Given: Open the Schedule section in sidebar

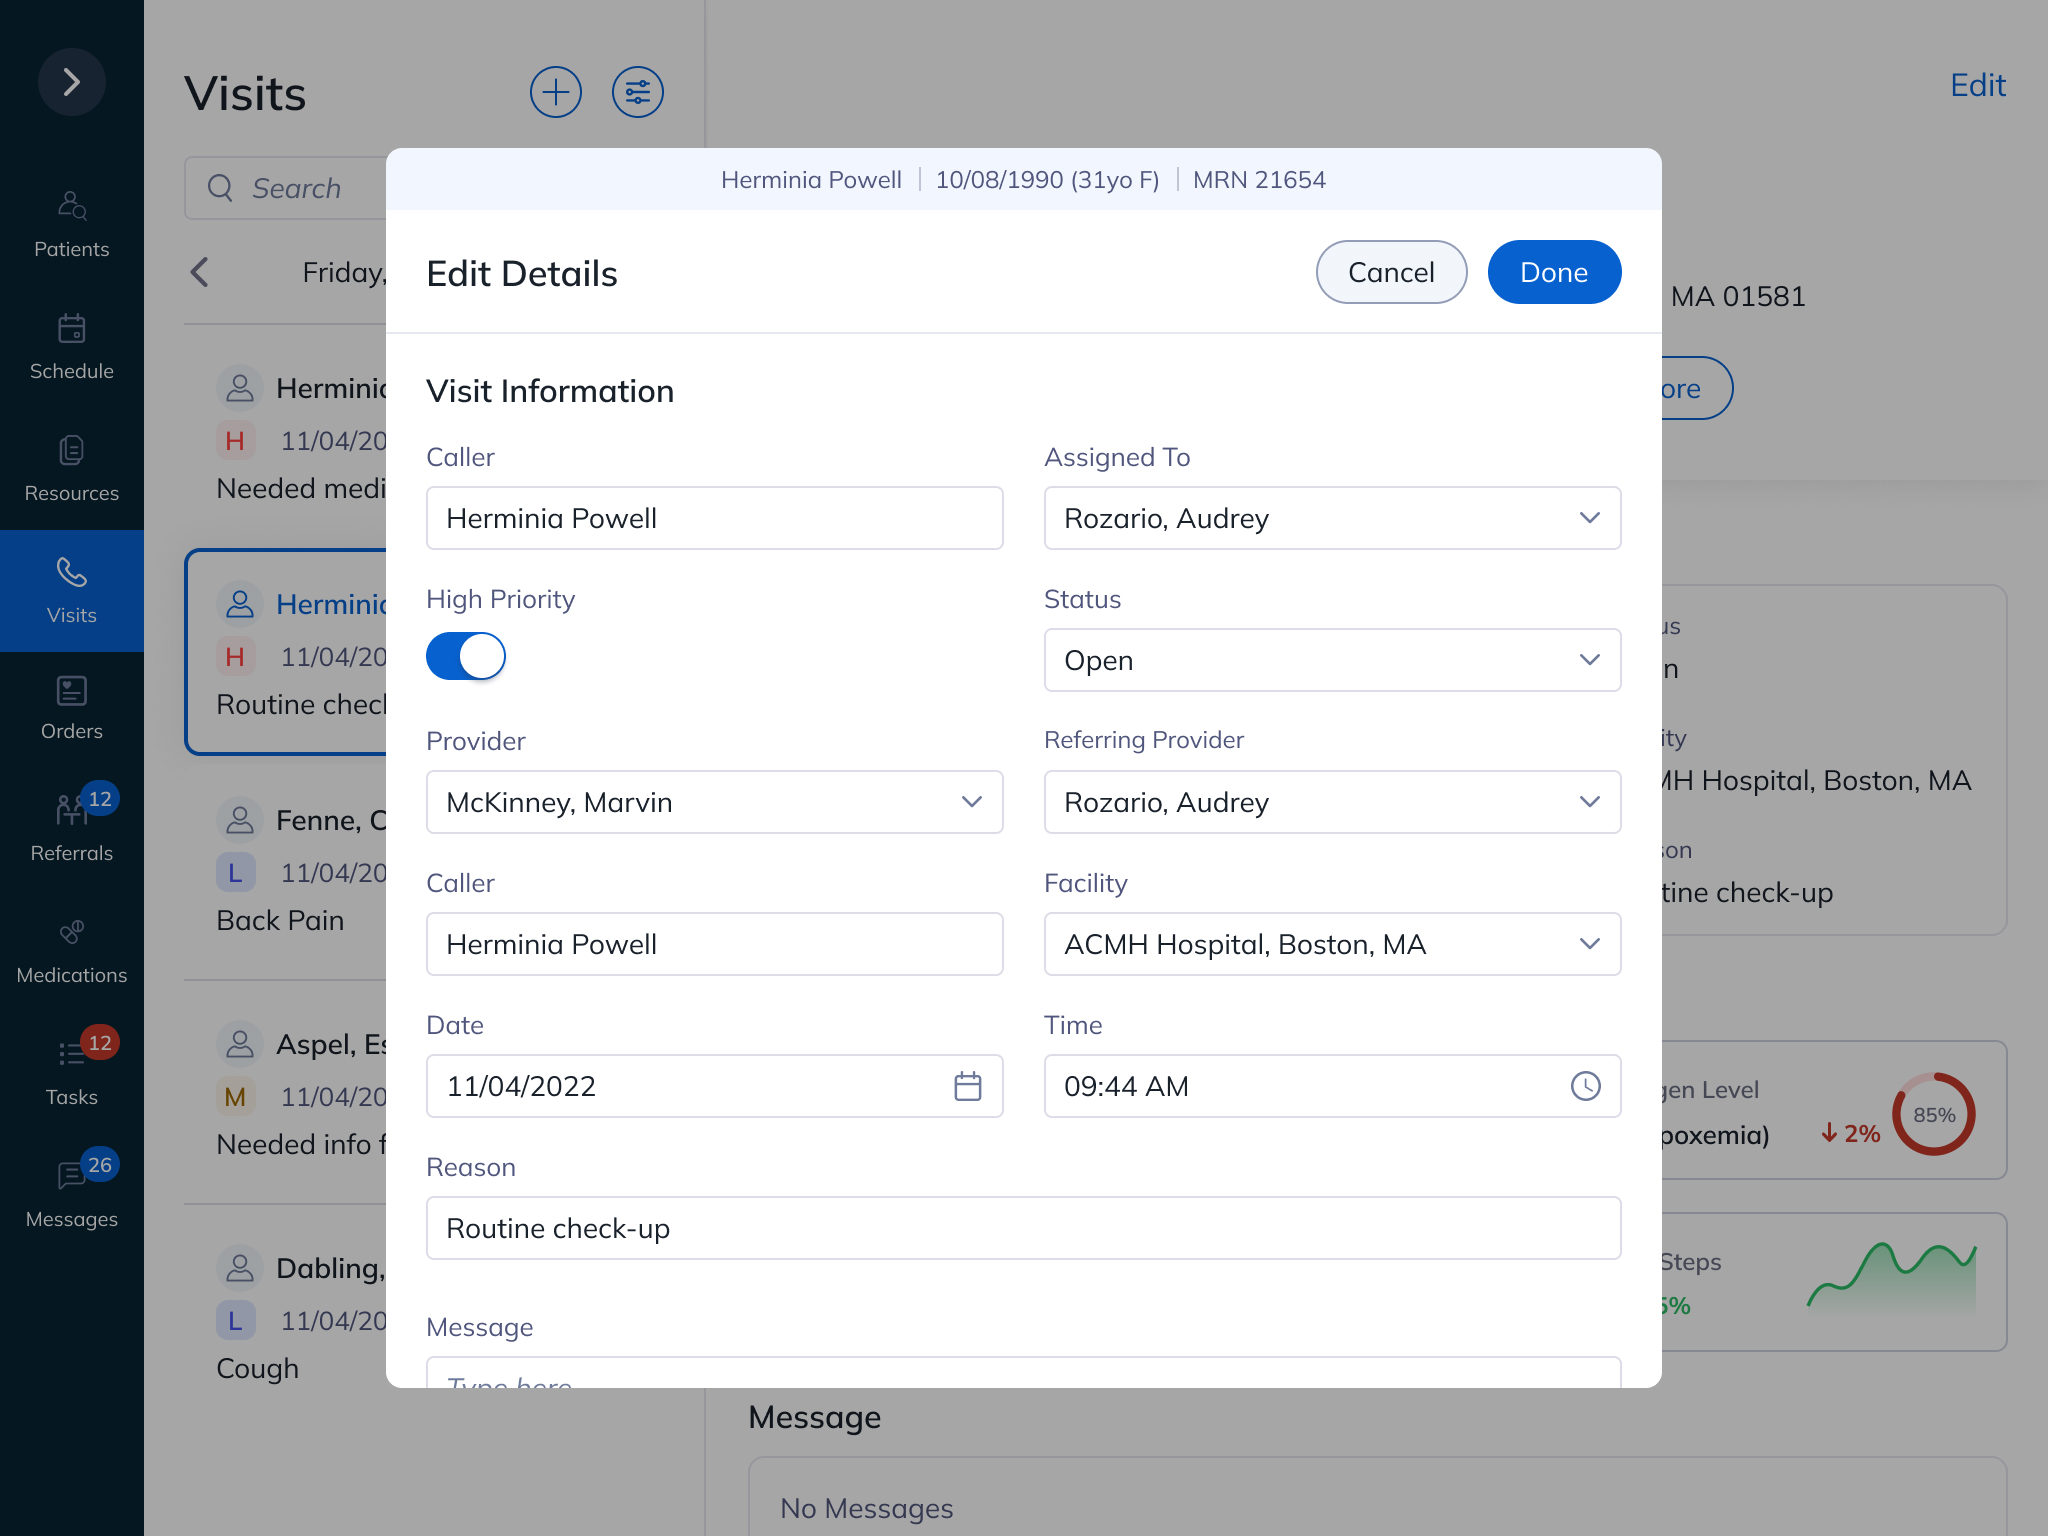Looking at the screenshot, I should pyautogui.click(x=71, y=343).
